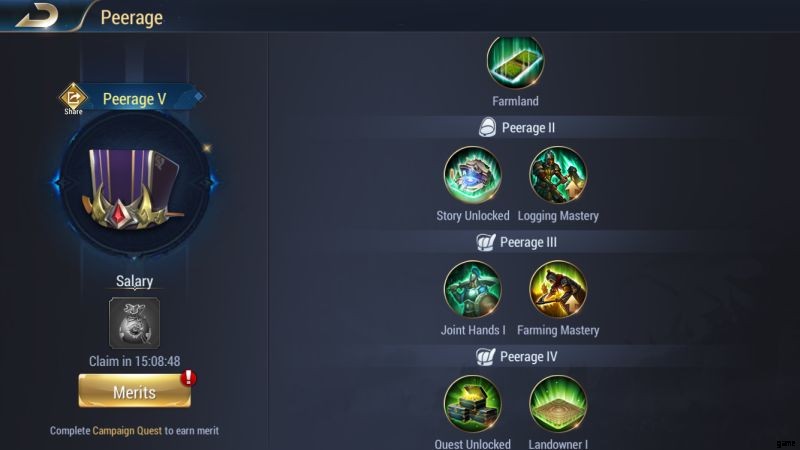Select the Farming Mastery perk icon
Image resolution: width=800 pixels, height=450 pixels.
tap(558, 289)
